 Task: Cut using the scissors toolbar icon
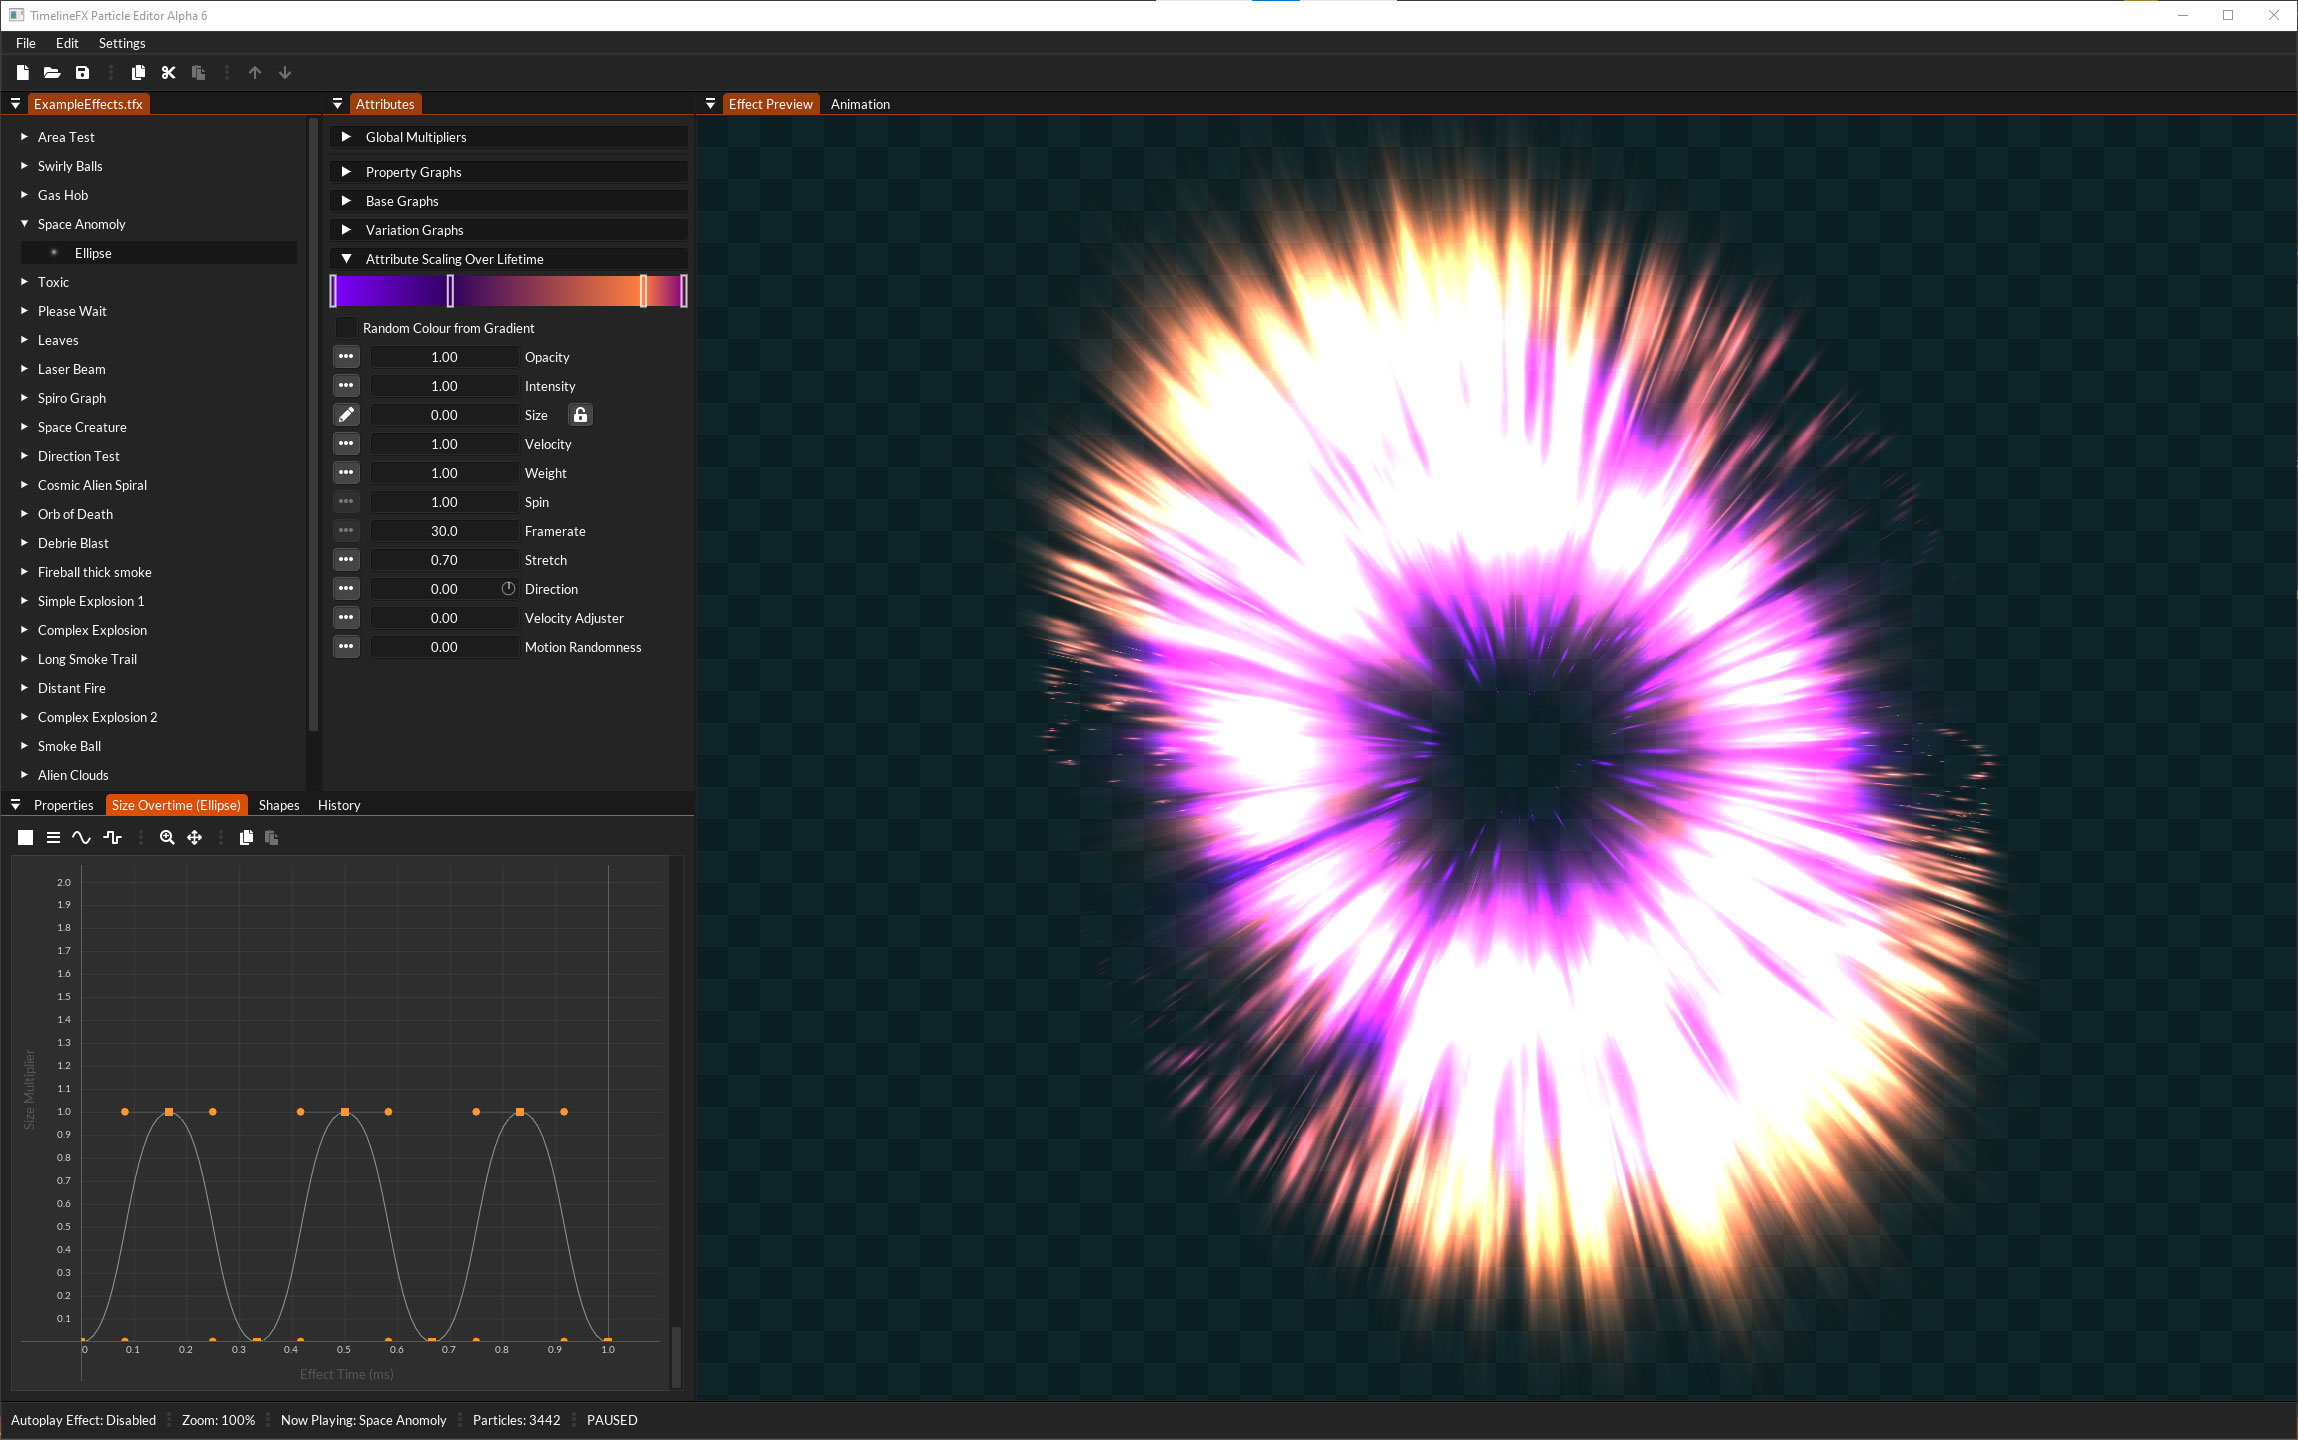pos(167,72)
